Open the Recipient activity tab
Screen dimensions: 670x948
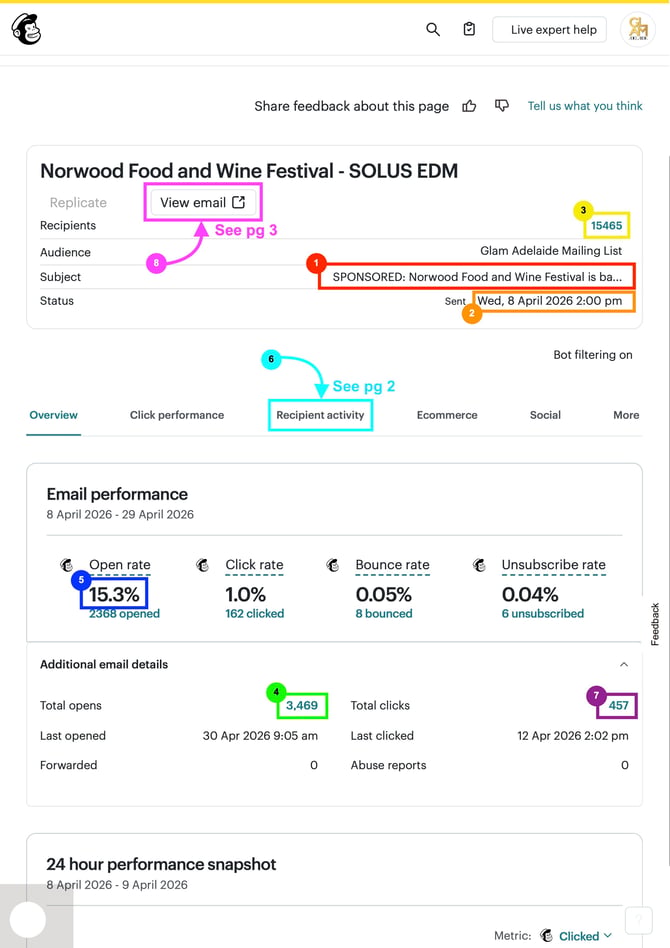(320, 415)
